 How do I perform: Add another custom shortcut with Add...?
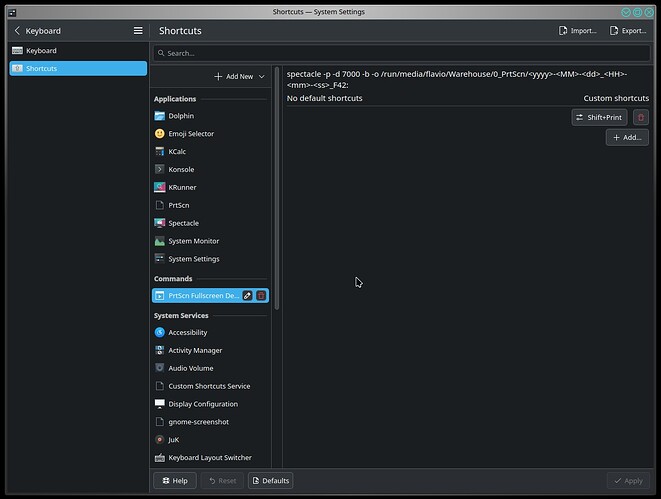(x=627, y=137)
